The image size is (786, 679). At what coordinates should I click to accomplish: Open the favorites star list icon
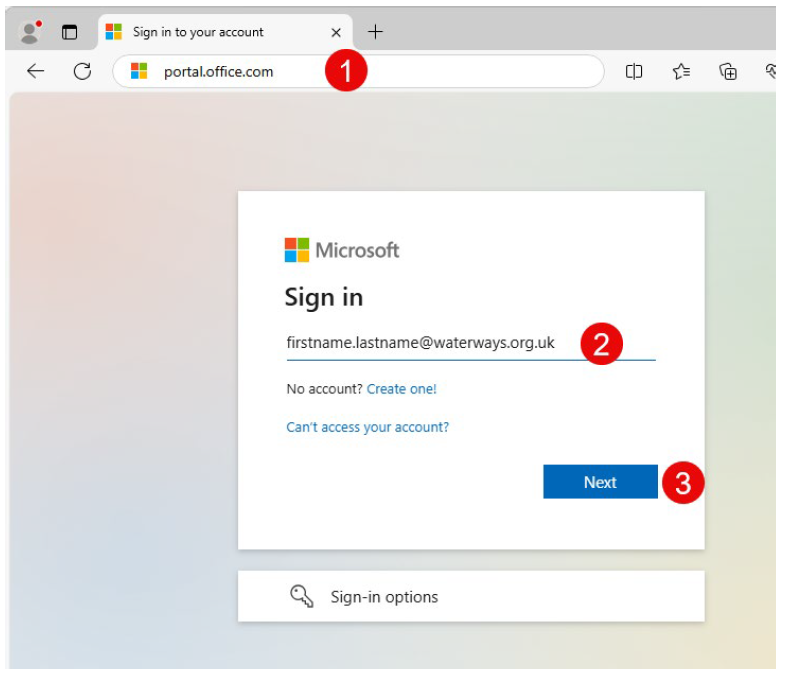(x=681, y=71)
